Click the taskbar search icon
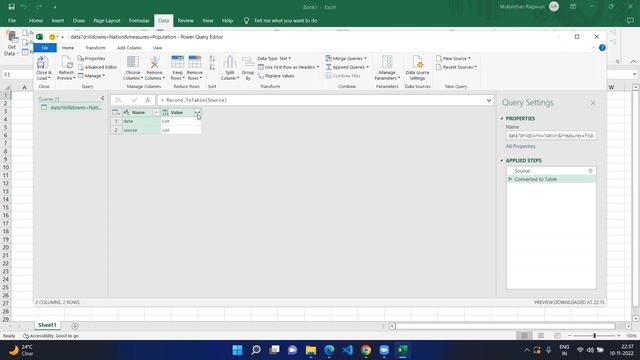The image size is (640, 360). 256,350
